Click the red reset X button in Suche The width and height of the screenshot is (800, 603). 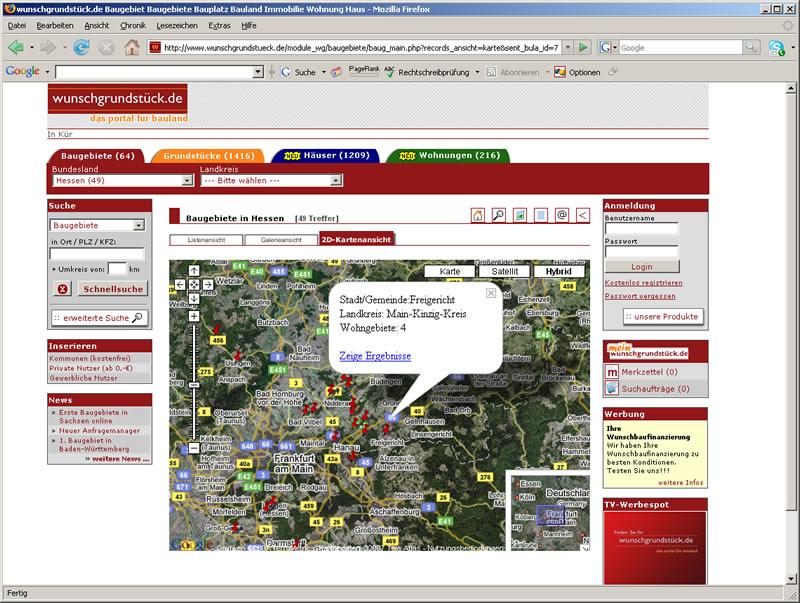point(62,289)
